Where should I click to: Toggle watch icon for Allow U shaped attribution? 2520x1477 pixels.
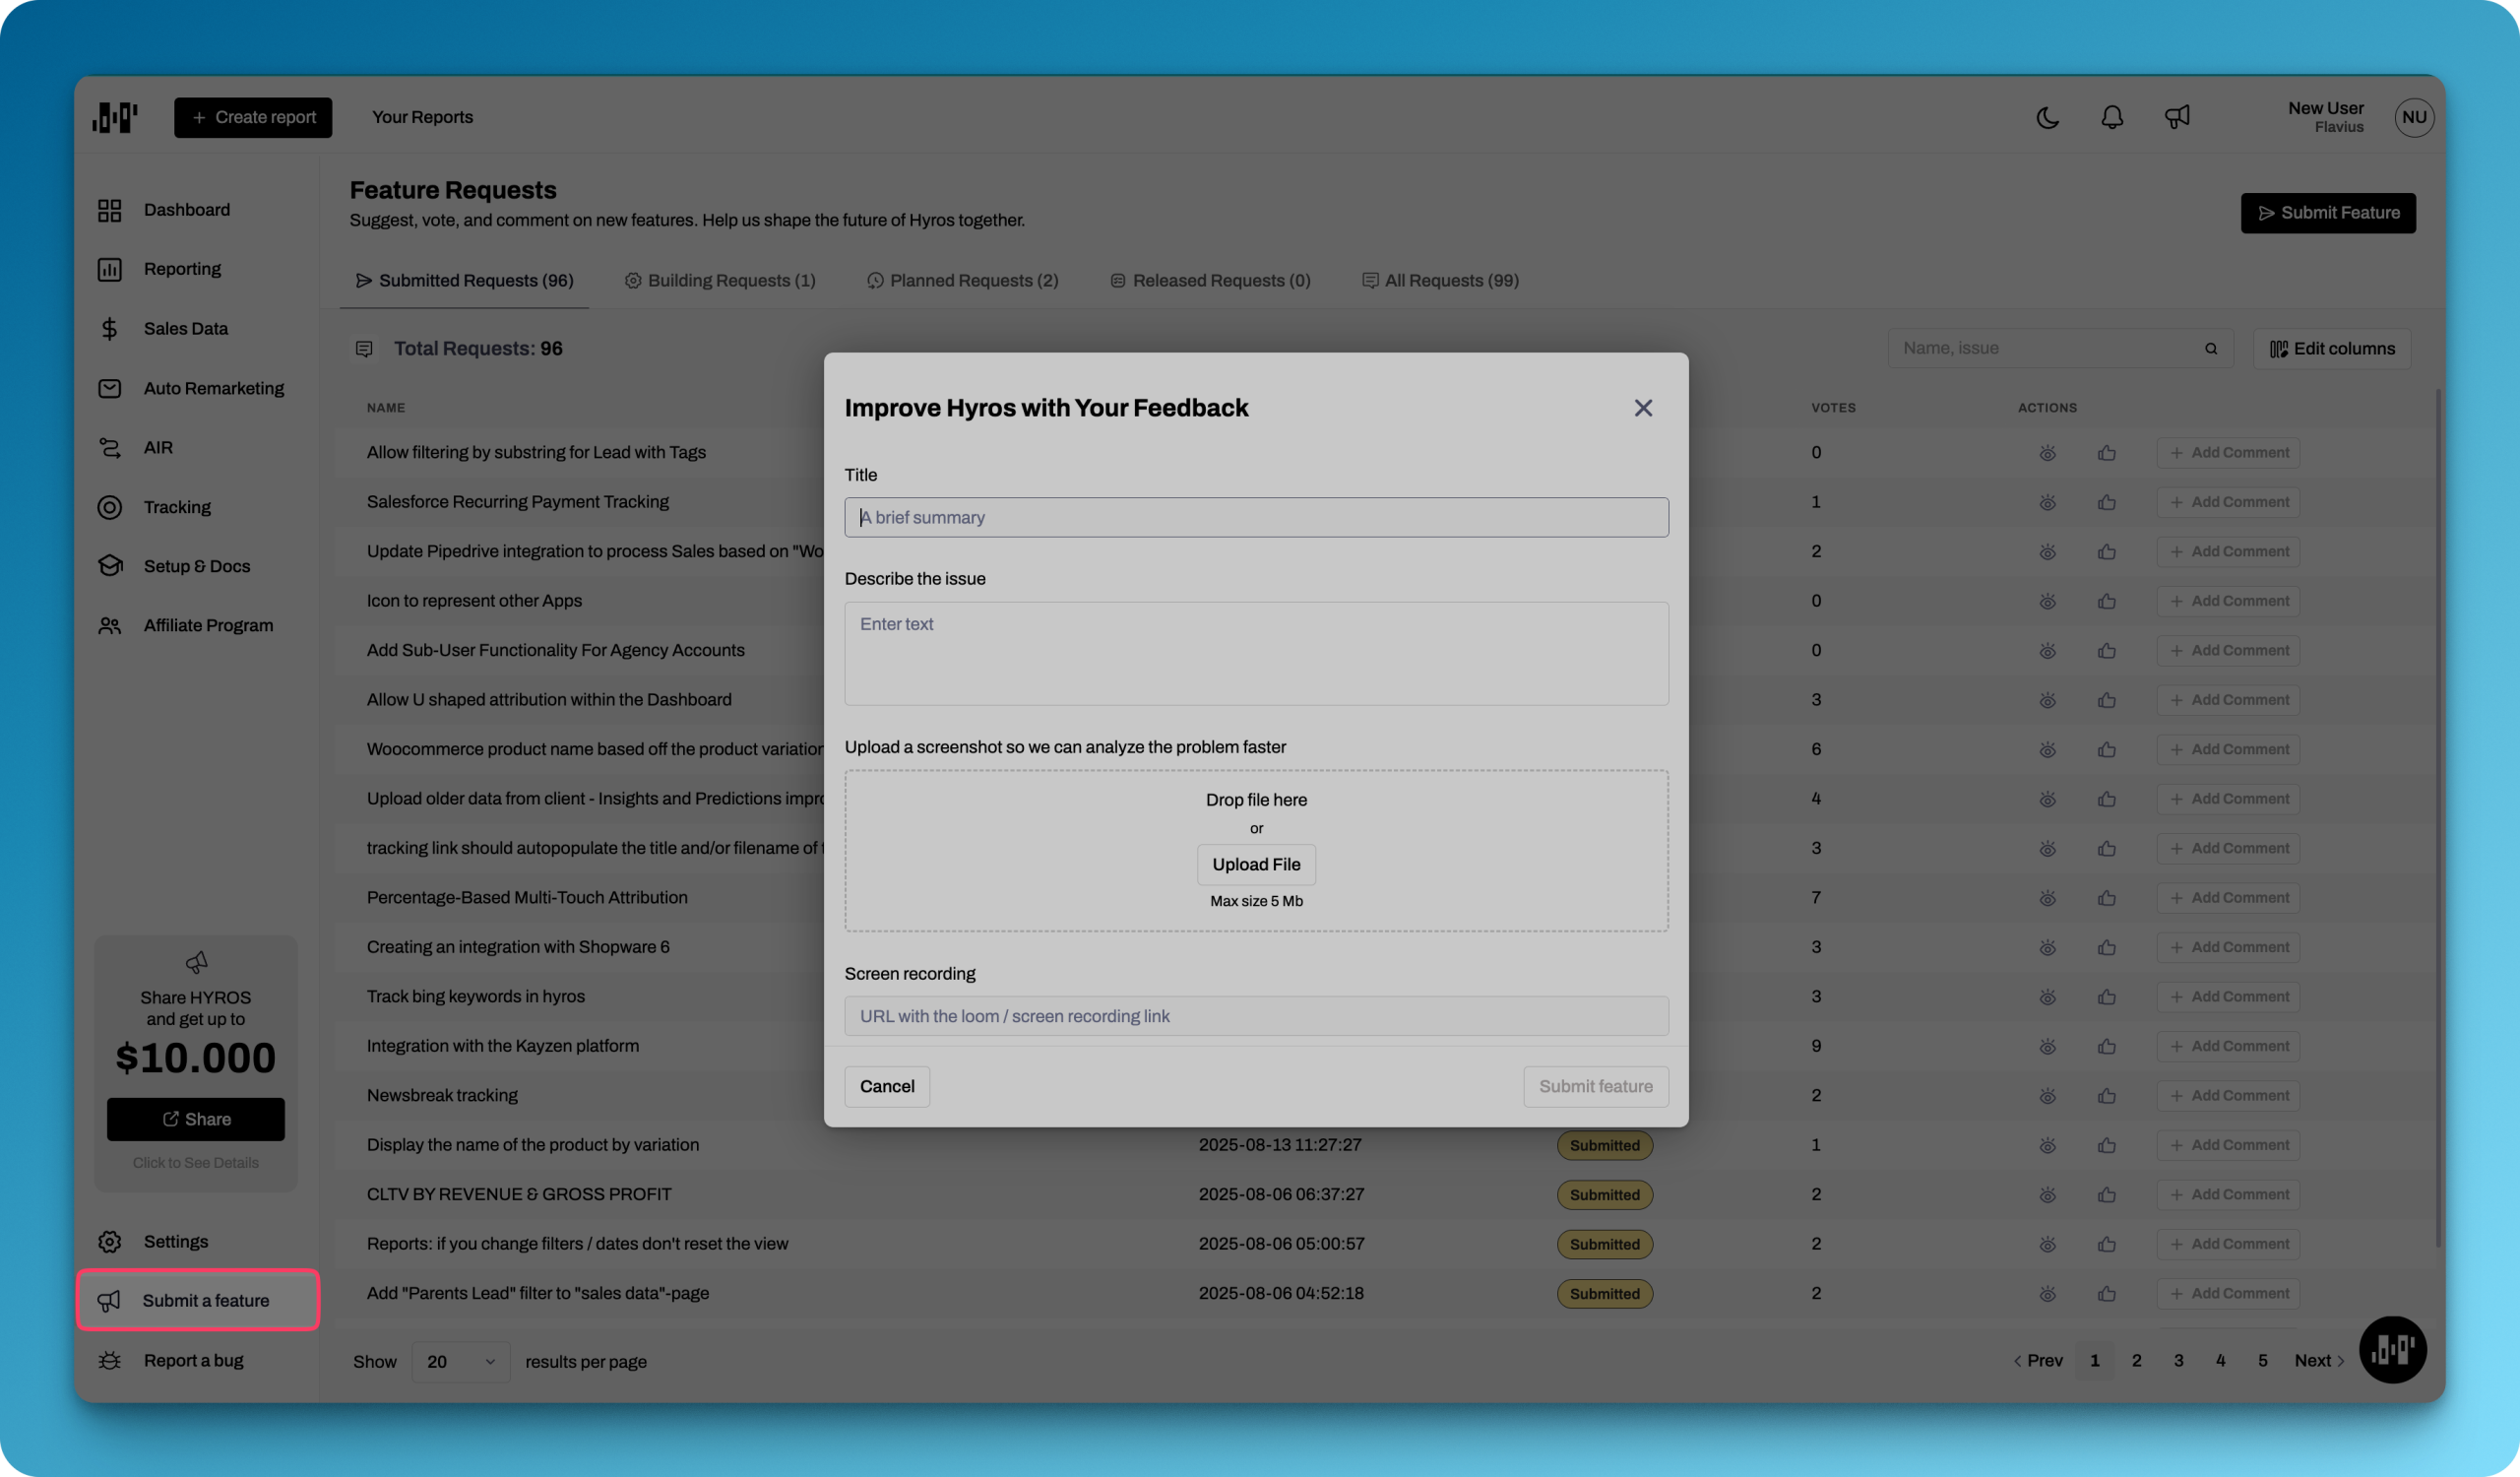2047,700
